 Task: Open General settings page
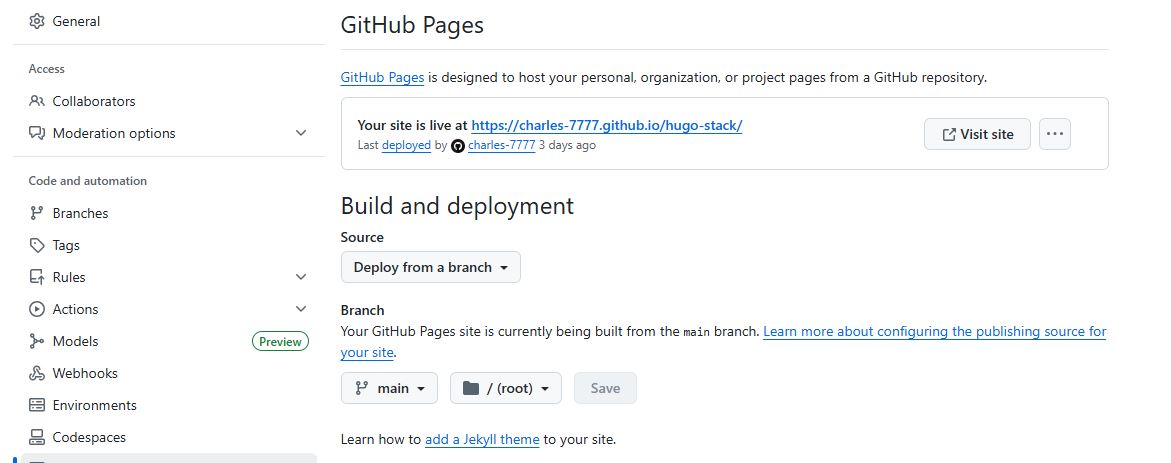76,21
